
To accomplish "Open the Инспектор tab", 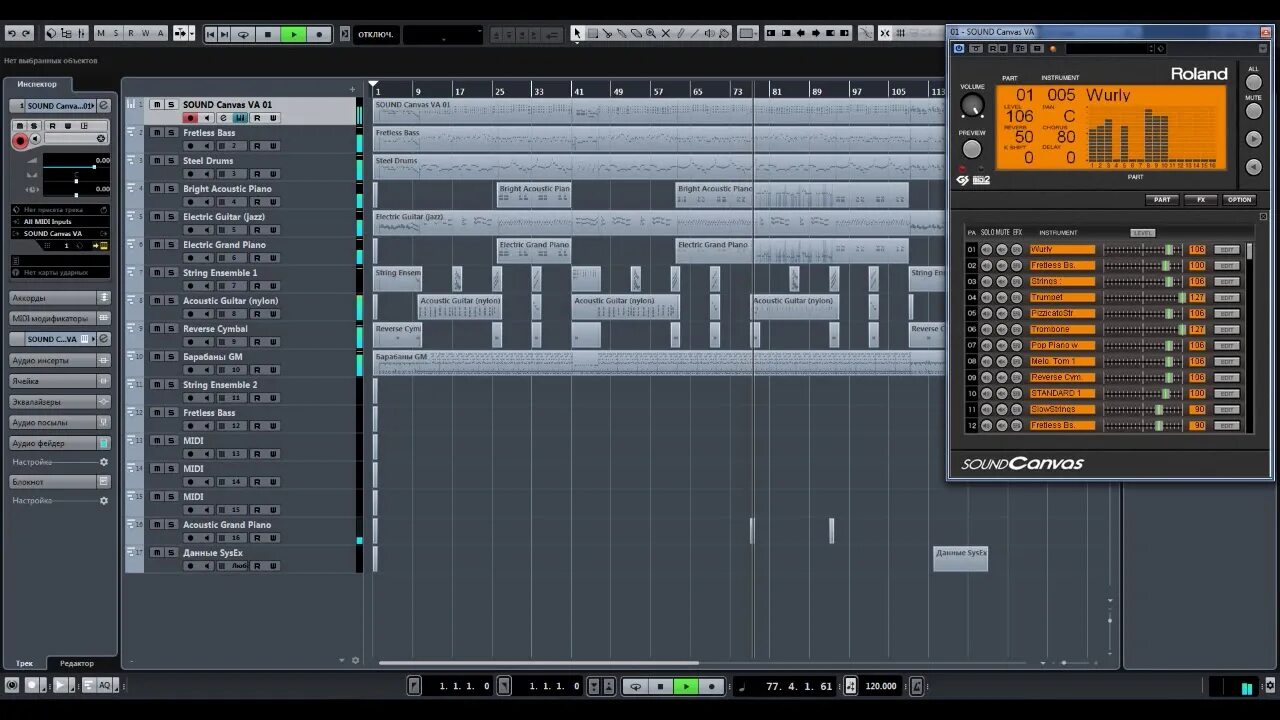I will (x=38, y=84).
